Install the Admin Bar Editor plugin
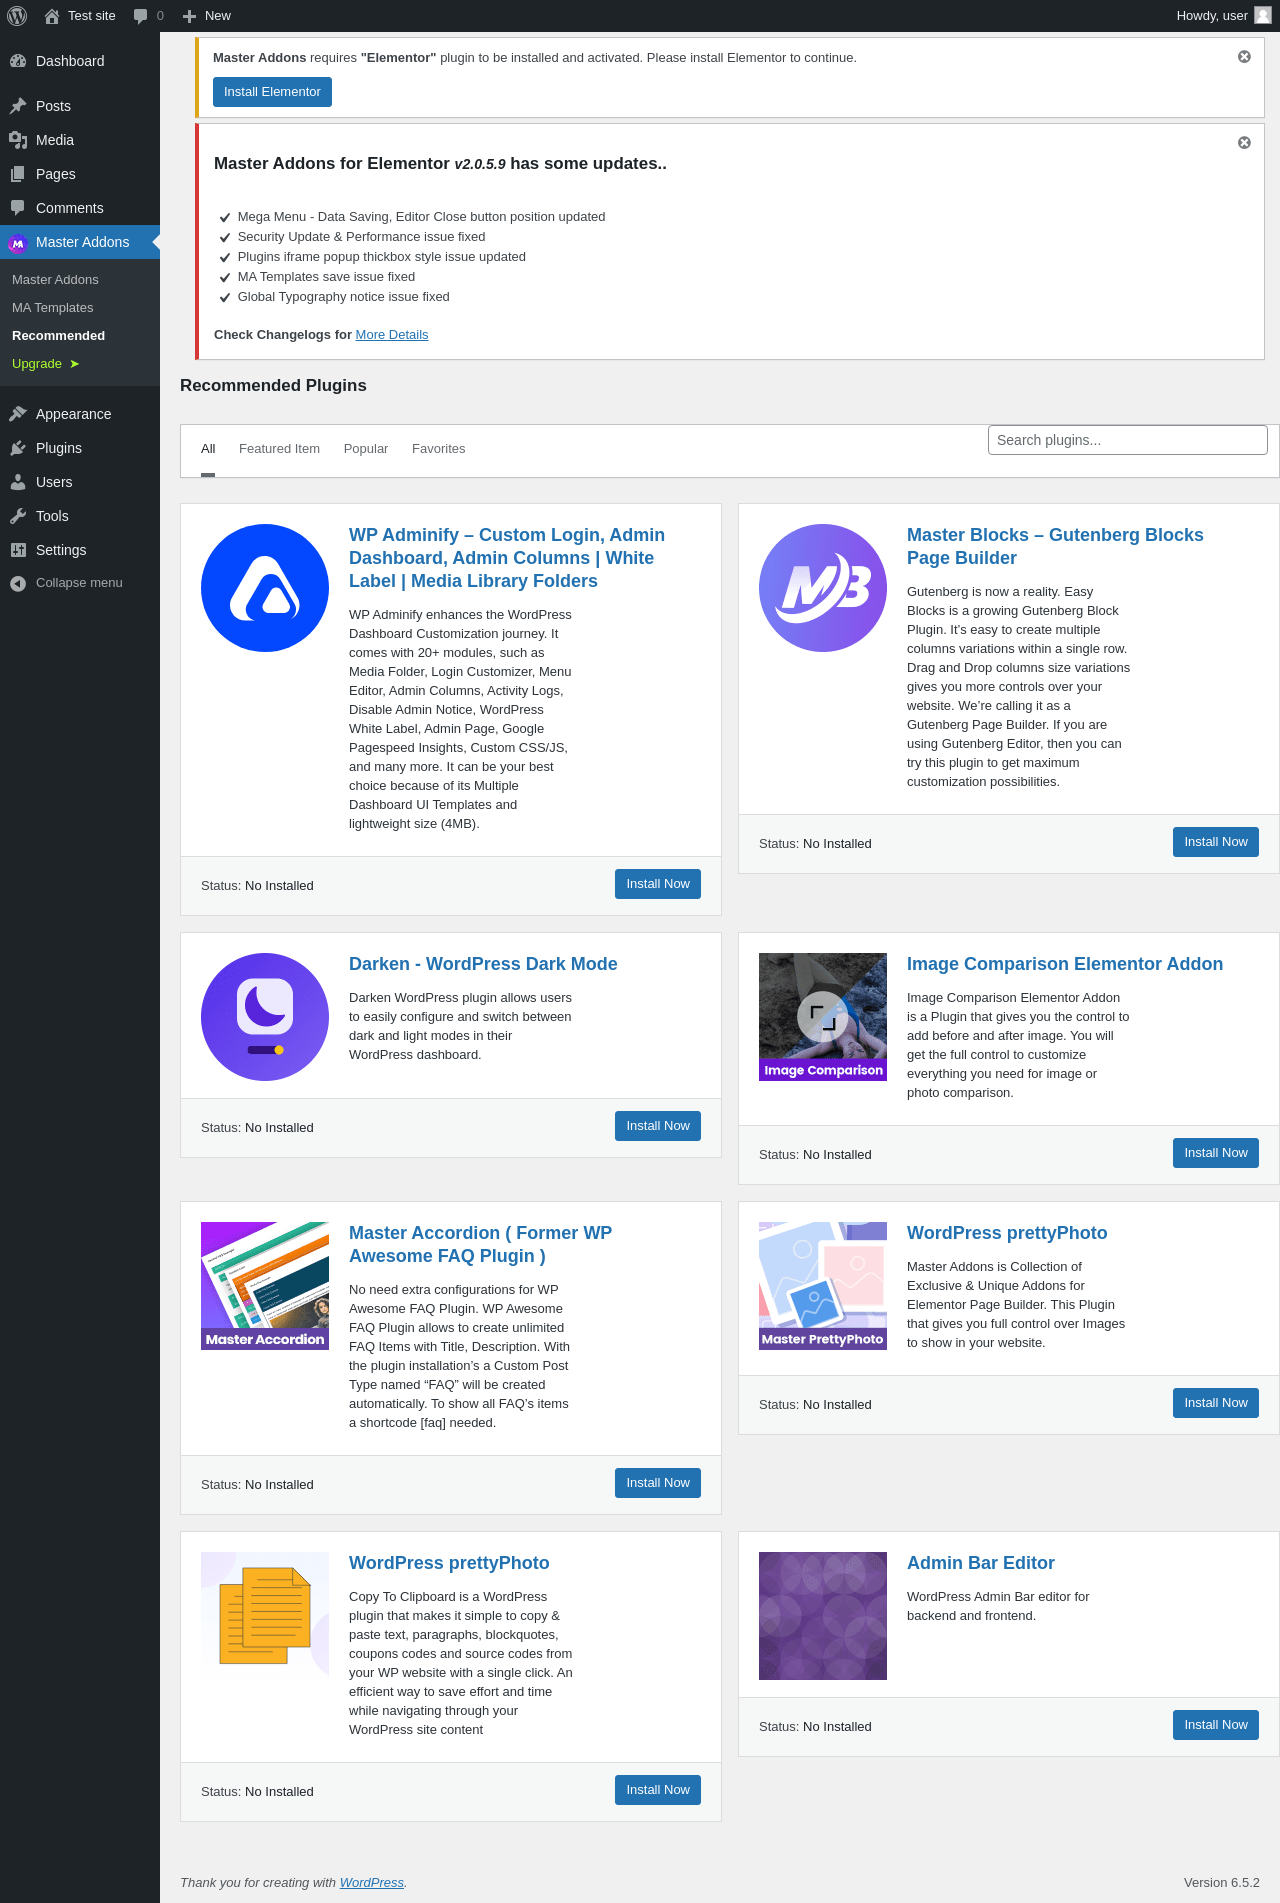 1216,1725
